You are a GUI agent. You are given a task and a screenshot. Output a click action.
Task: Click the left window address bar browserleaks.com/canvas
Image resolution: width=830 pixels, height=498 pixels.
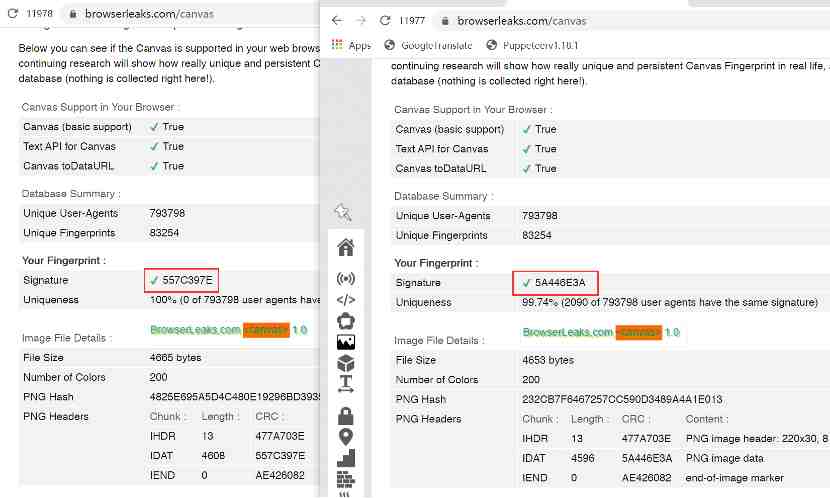point(149,14)
